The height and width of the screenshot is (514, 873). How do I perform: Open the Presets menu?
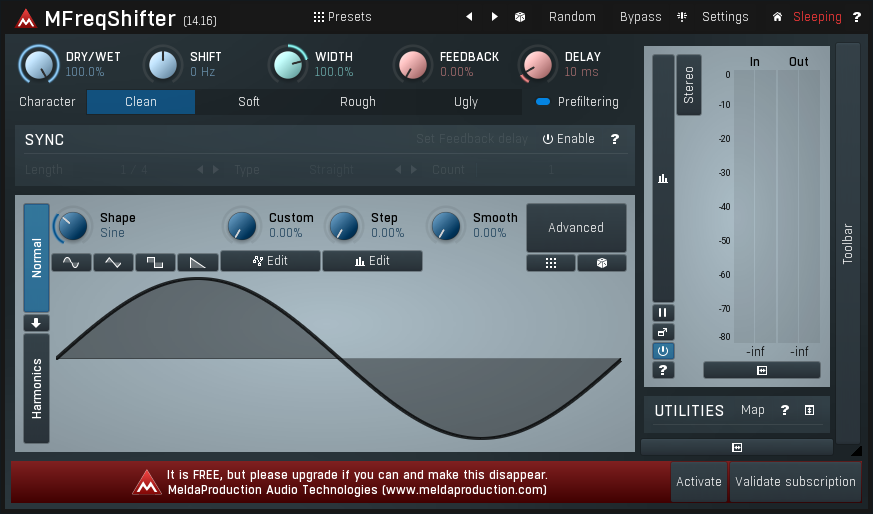point(342,17)
